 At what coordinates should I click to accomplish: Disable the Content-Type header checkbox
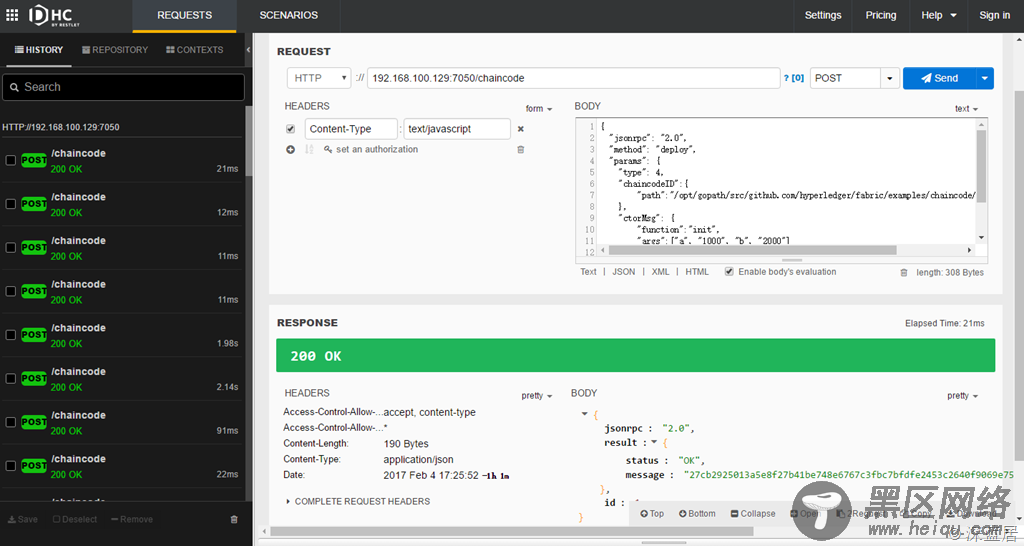tap(291, 129)
